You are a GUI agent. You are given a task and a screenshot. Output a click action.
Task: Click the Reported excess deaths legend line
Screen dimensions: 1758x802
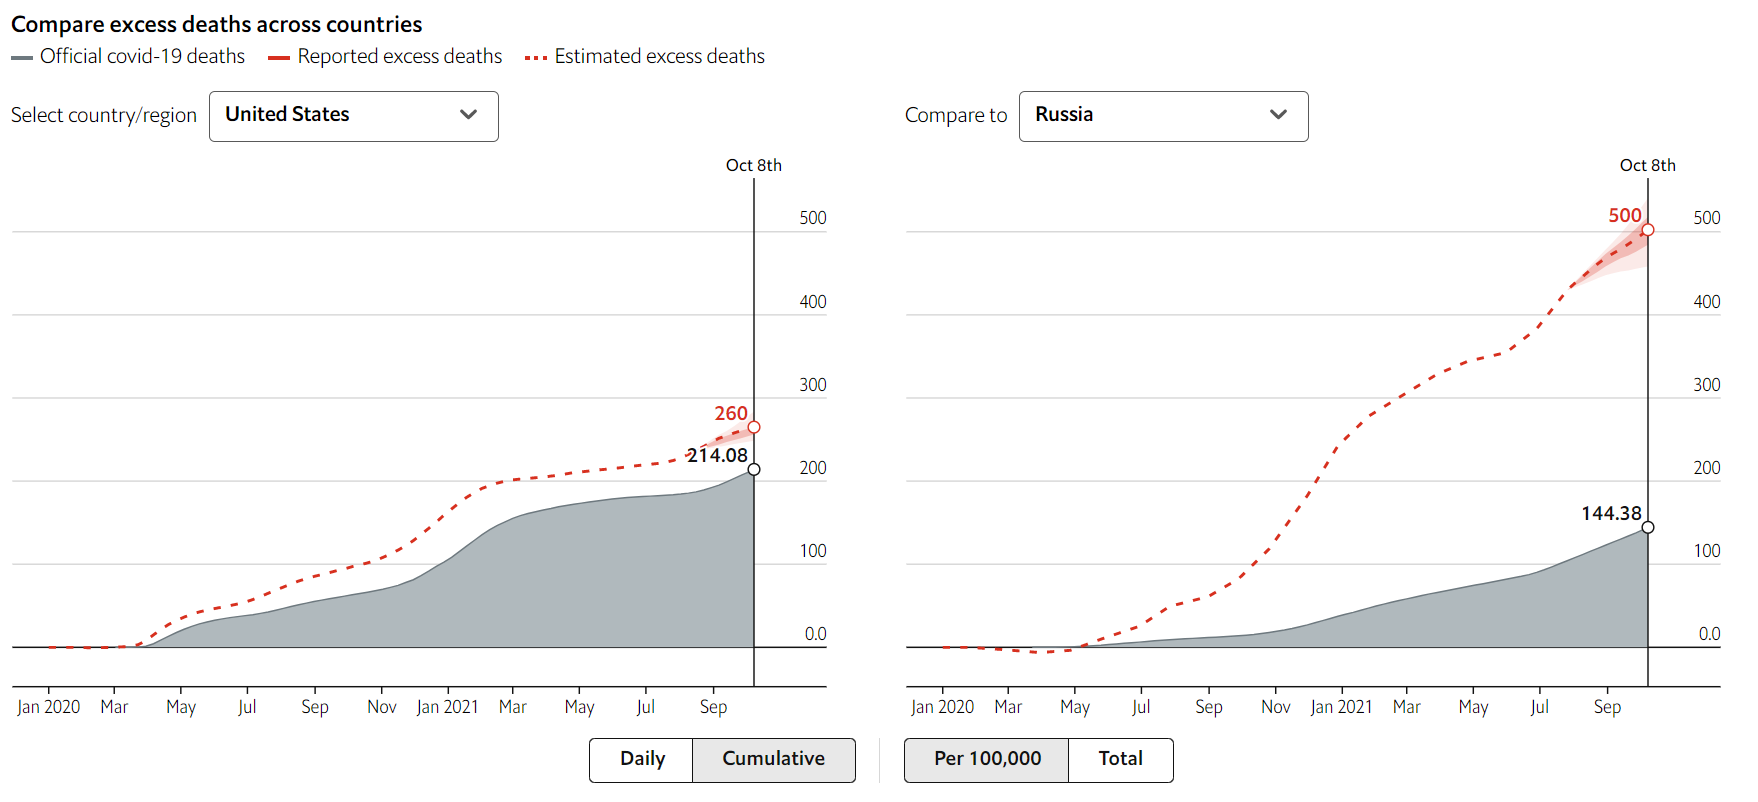[x=279, y=58]
